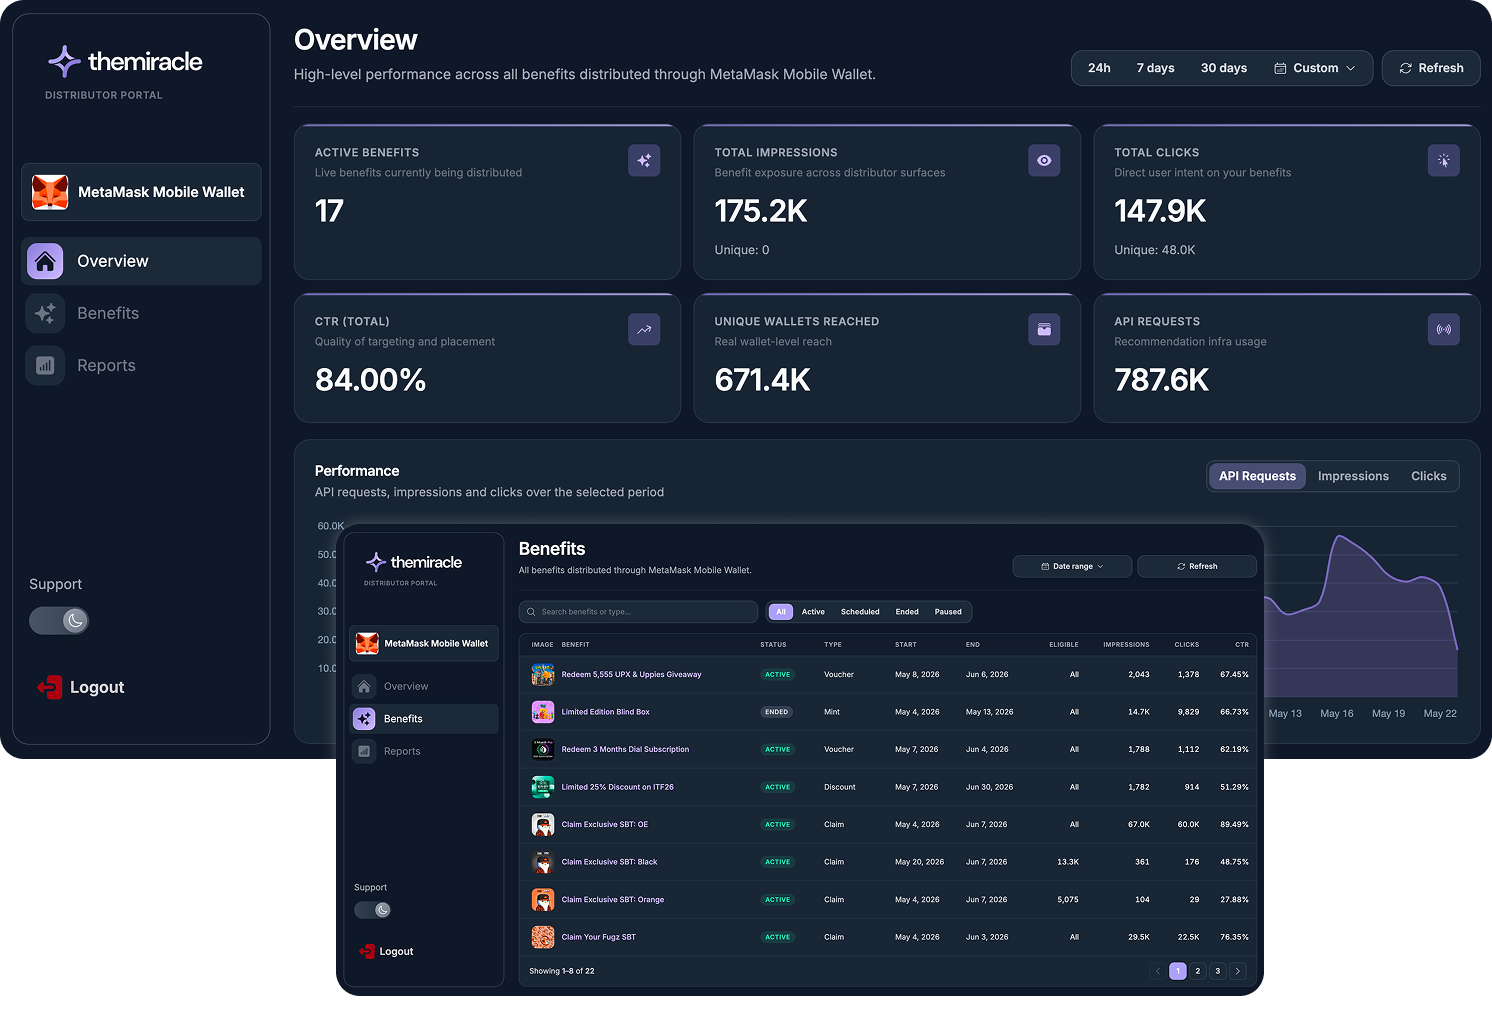Switch Performance chart to Impressions tab
Viewport: 1492px width, 1012px height.
1353,476
